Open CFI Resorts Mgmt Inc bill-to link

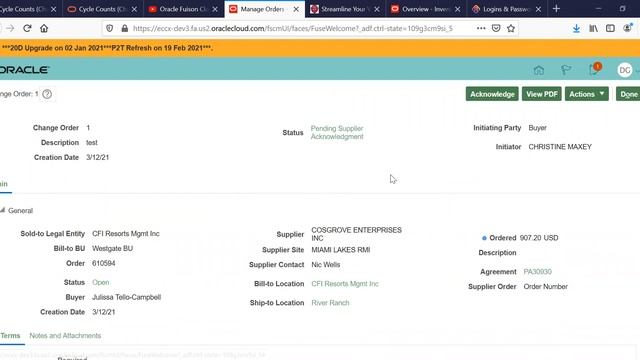click(345, 284)
